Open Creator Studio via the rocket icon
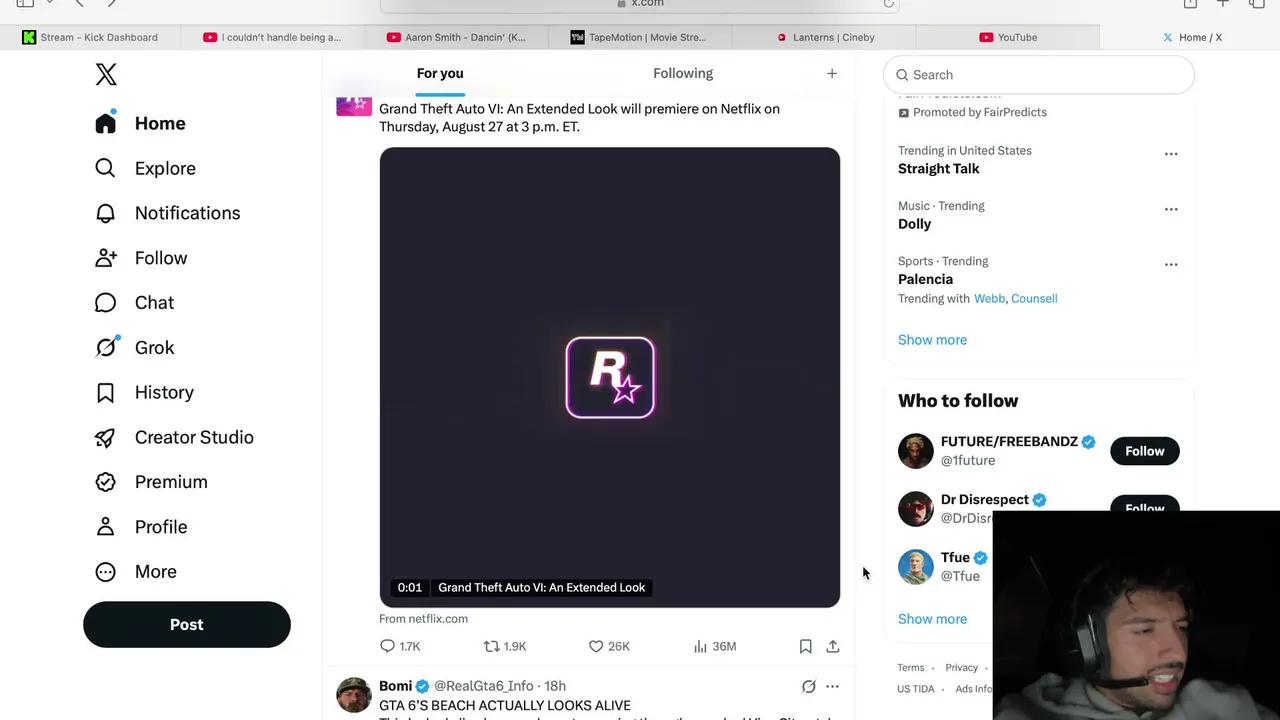The width and height of the screenshot is (1280, 720). pyautogui.click(x=105, y=437)
